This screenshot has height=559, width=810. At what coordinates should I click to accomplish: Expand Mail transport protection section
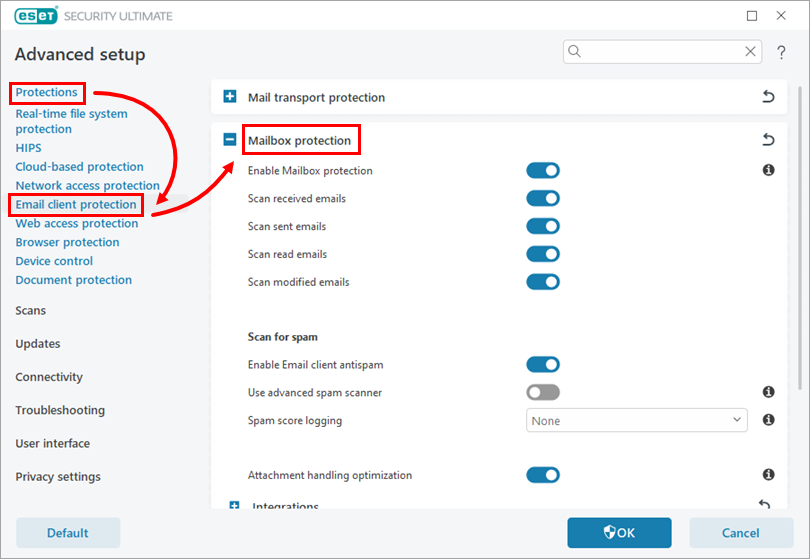(x=230, y=97)
